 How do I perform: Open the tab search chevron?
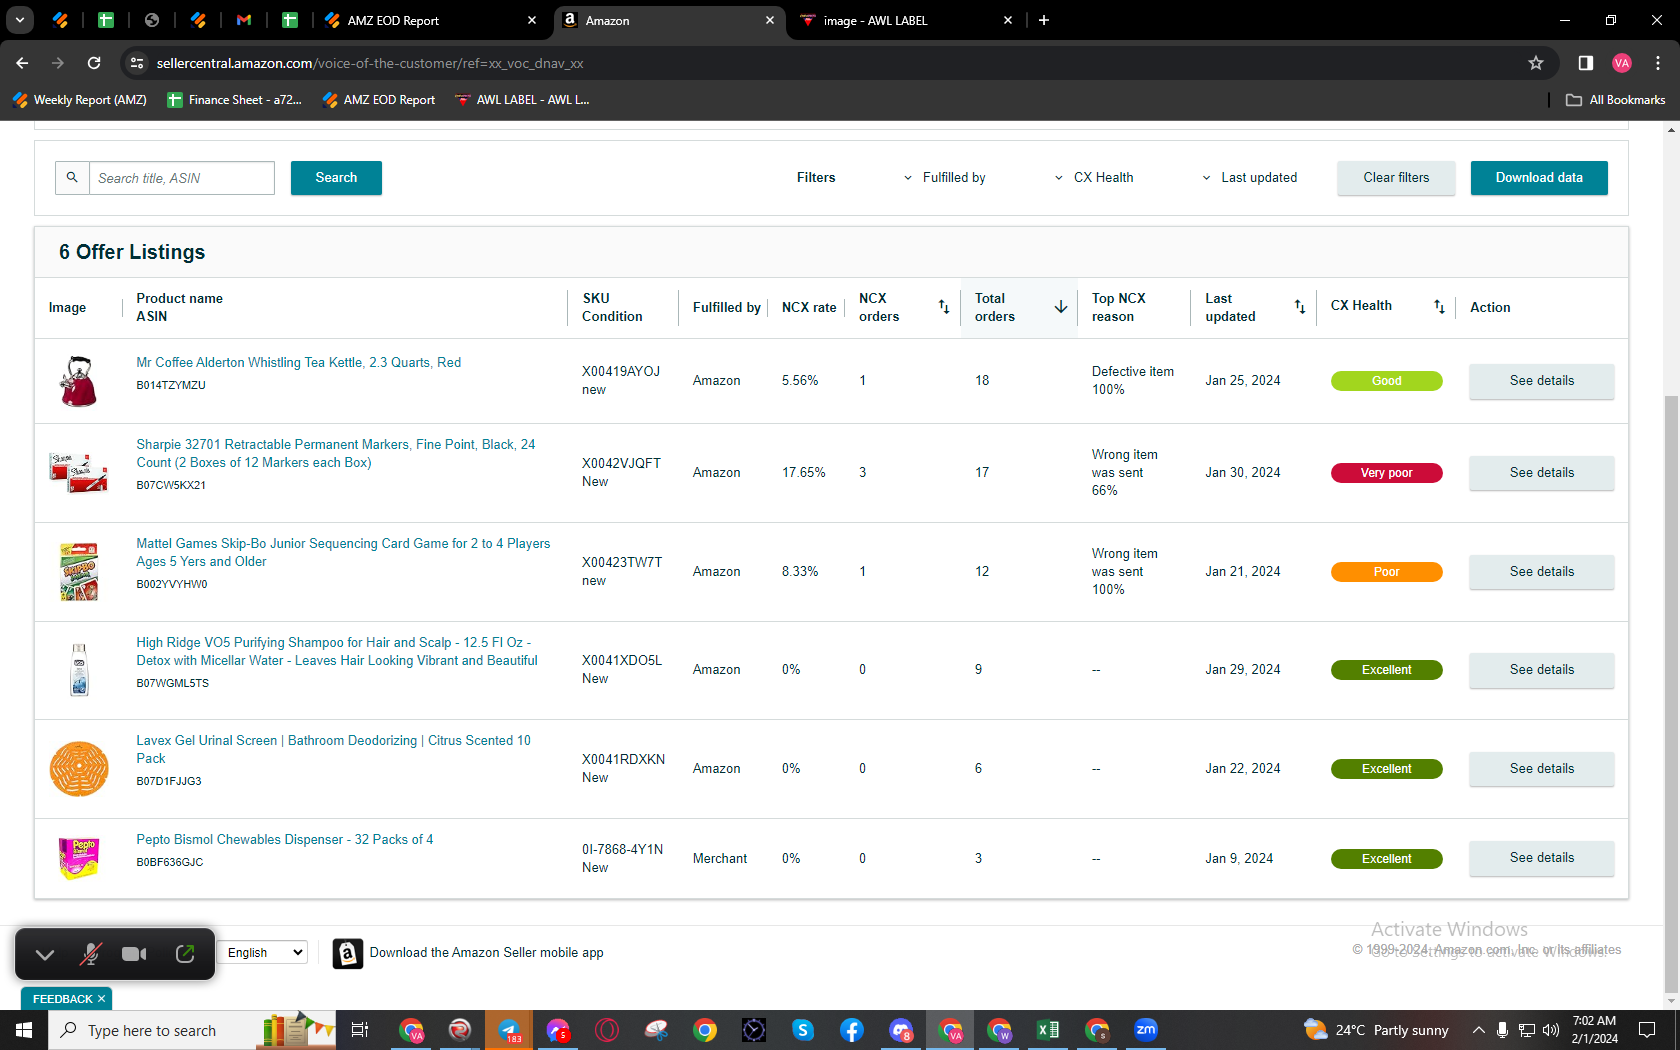point(20,20)
